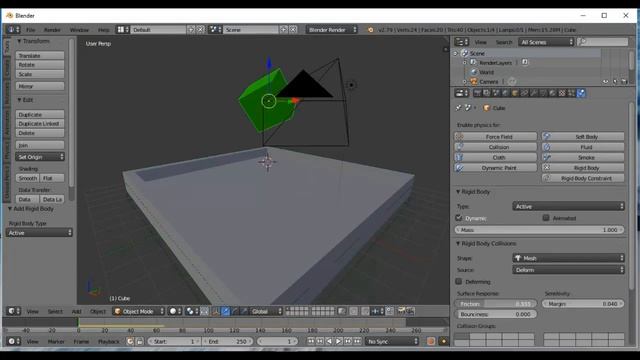Jump to the start frame

tap(311, 341)
